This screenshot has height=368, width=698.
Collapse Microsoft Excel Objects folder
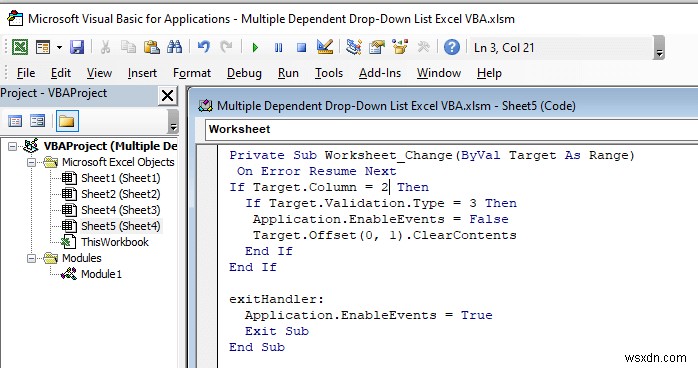click(x=31, y=162)
